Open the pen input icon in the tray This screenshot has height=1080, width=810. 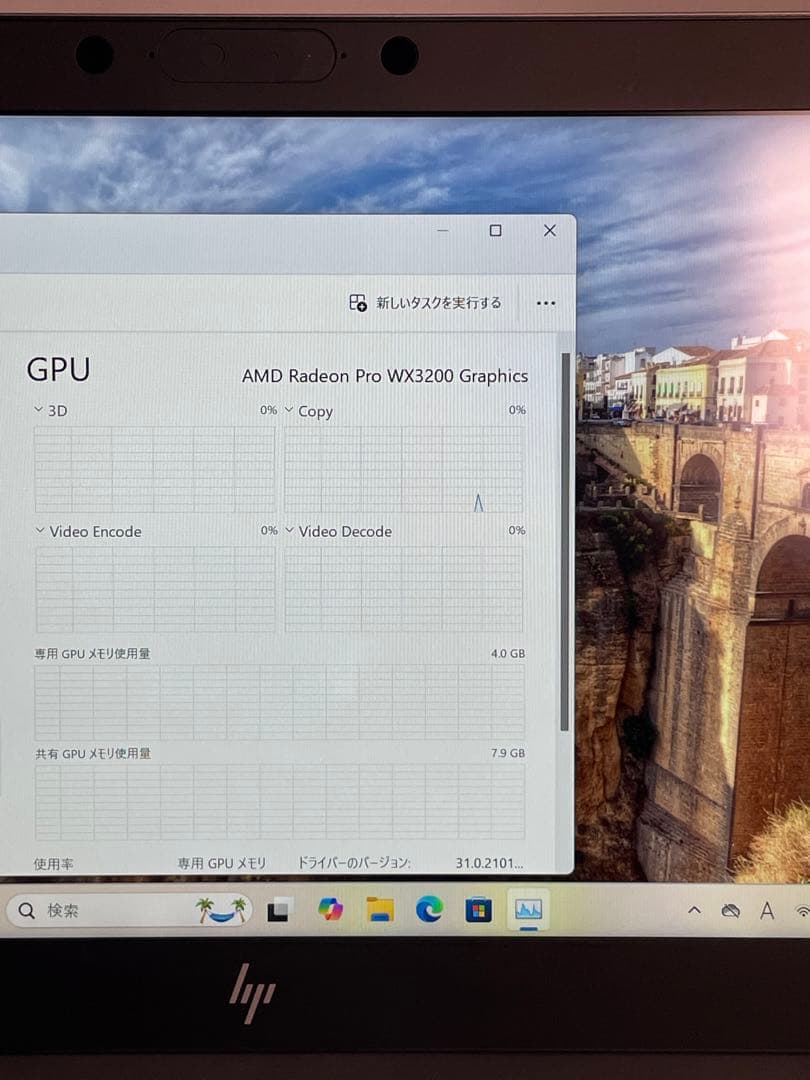(732, 911)
